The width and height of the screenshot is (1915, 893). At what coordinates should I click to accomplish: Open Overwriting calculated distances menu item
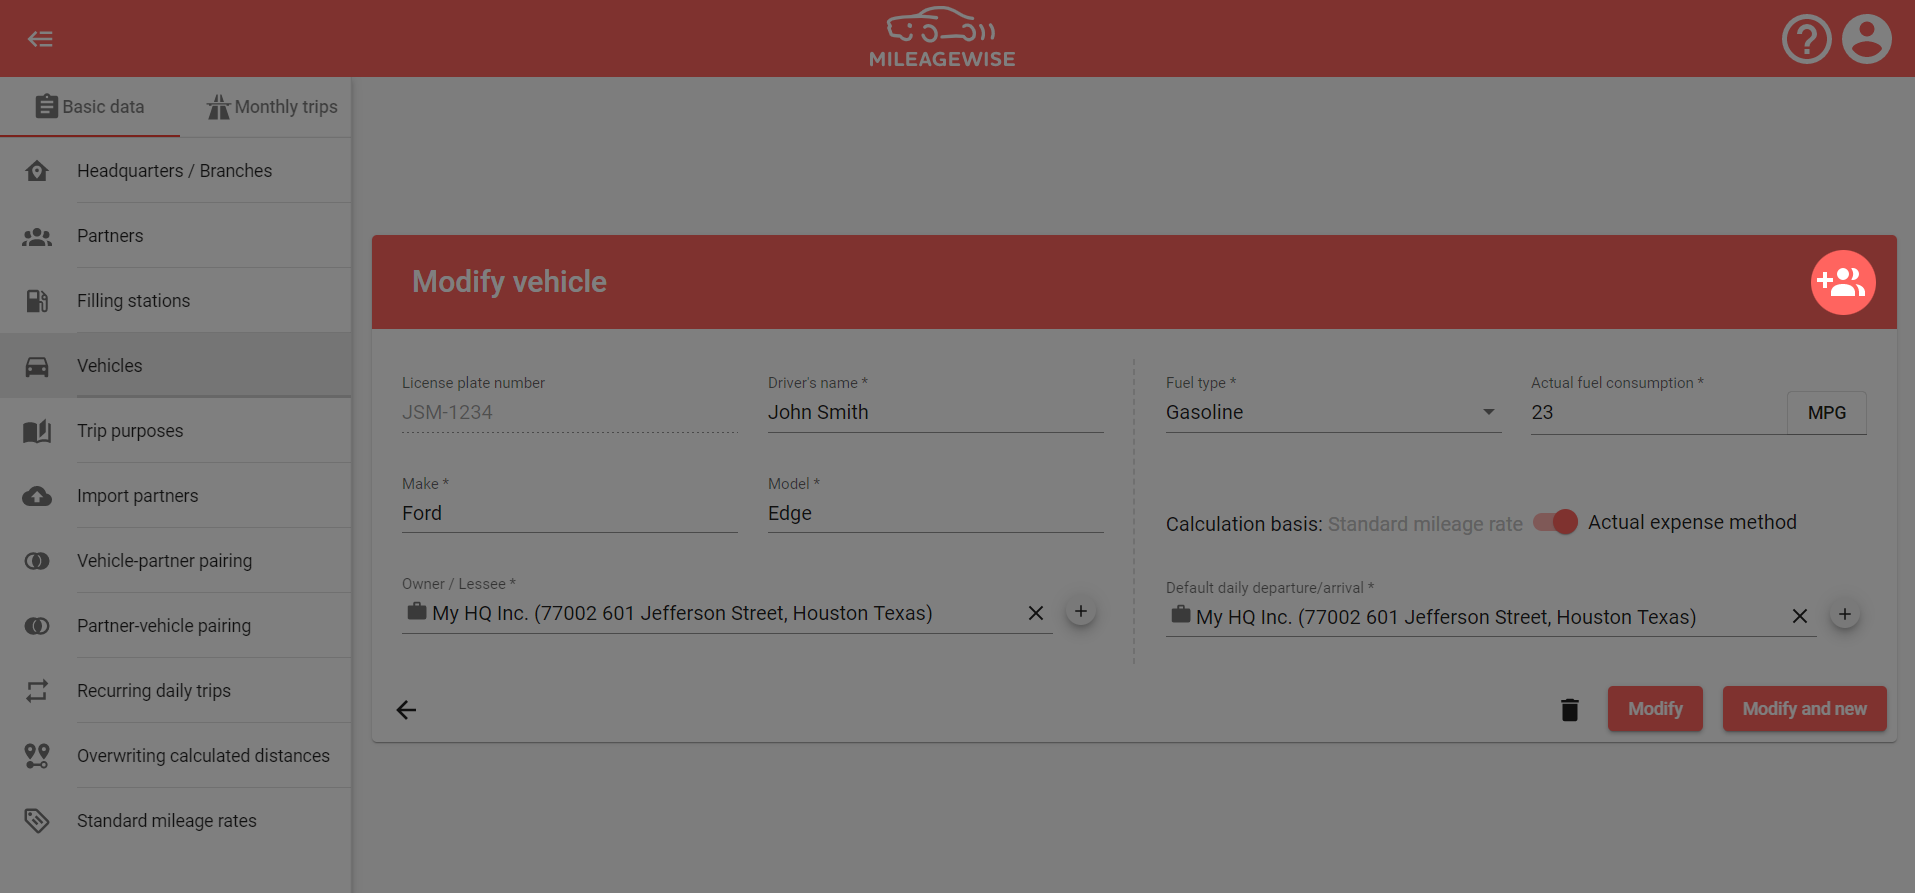(175, 756)
